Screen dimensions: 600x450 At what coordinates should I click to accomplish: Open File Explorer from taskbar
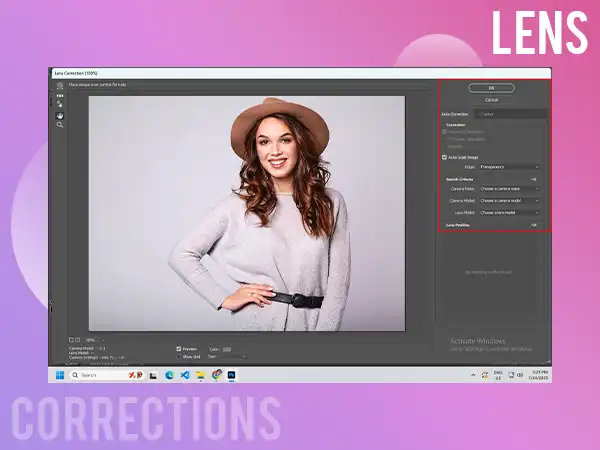201,375
